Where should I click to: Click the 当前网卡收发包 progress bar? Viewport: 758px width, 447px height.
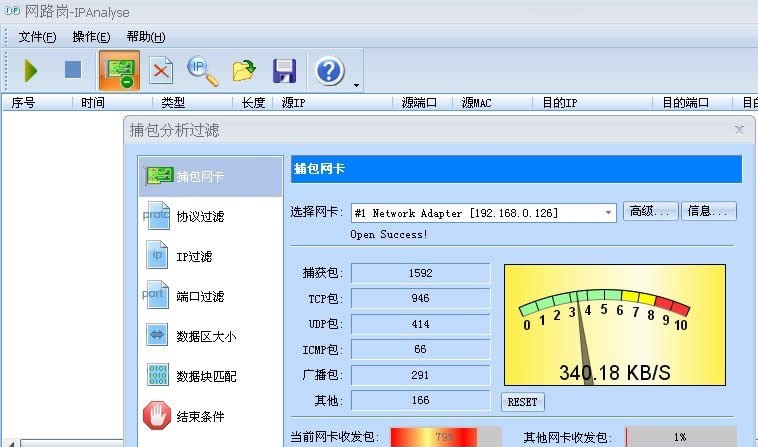446,437
